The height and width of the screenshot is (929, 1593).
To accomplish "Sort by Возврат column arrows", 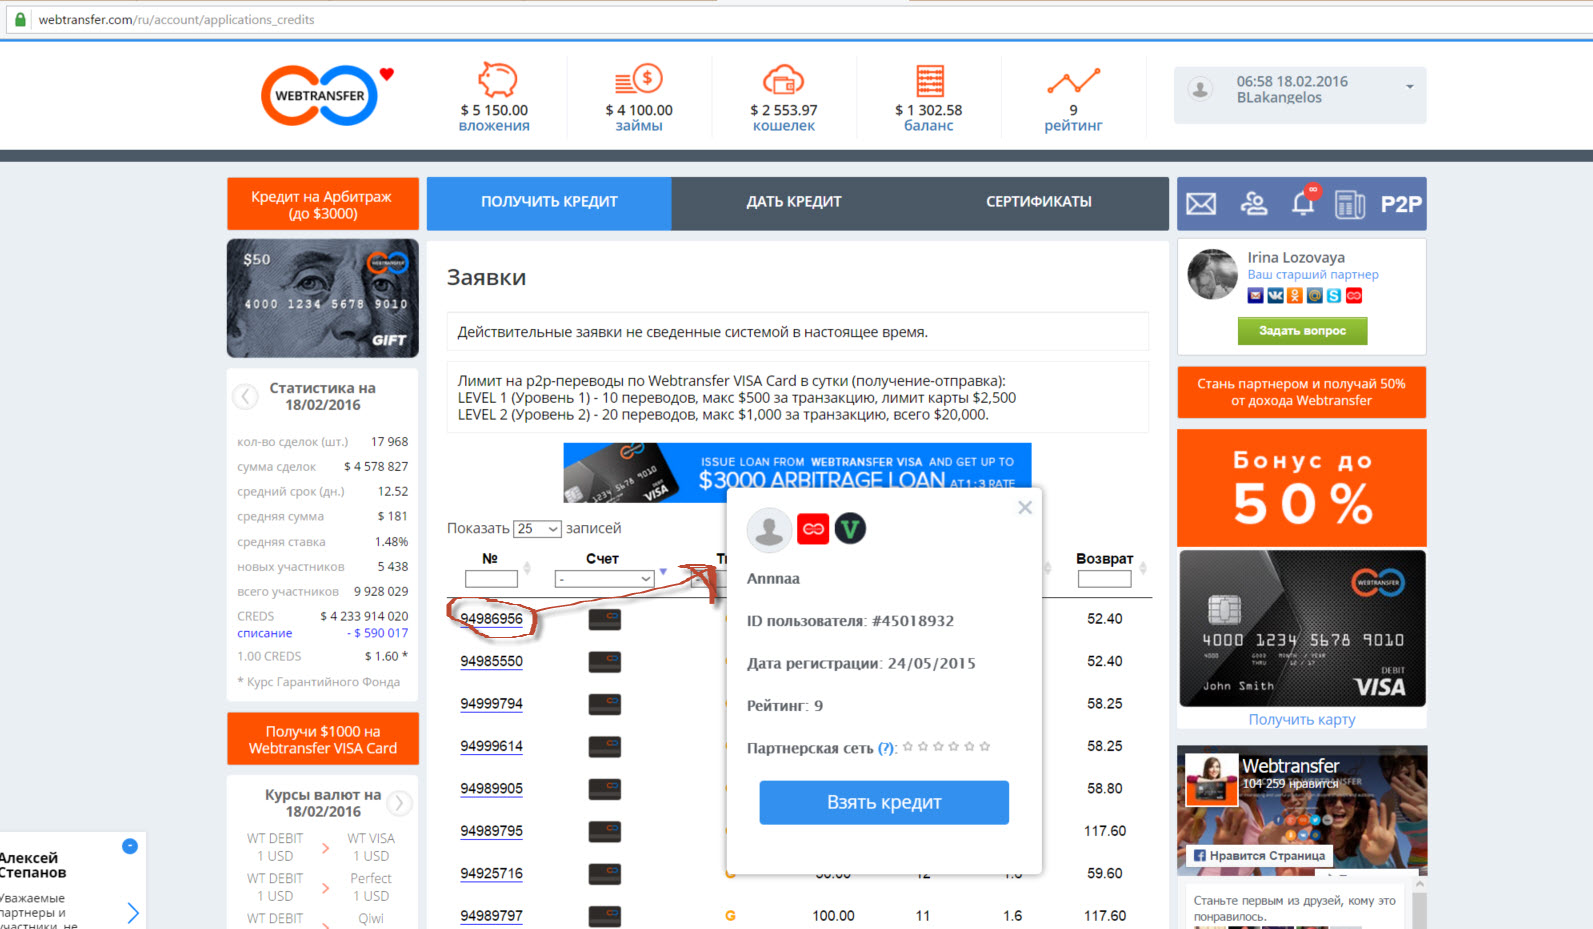I will point(1143,568).
